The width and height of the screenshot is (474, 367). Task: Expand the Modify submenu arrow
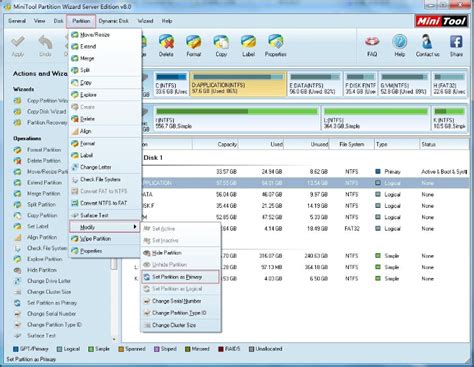[135, 227]
